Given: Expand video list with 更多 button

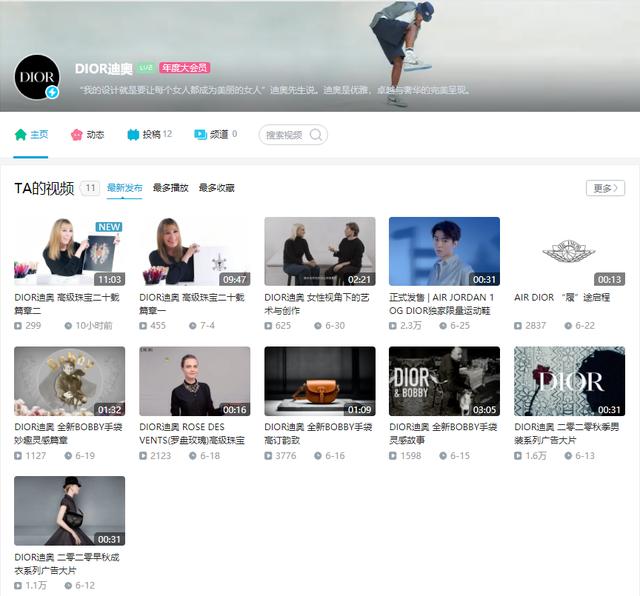Looking at the screenshot, I should point(605,188).
